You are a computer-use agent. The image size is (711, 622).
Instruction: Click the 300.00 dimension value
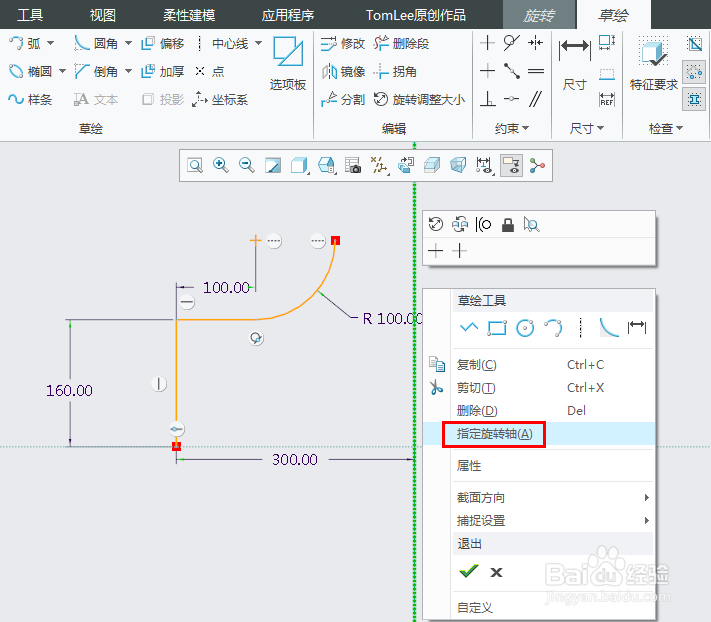[295, 460]
